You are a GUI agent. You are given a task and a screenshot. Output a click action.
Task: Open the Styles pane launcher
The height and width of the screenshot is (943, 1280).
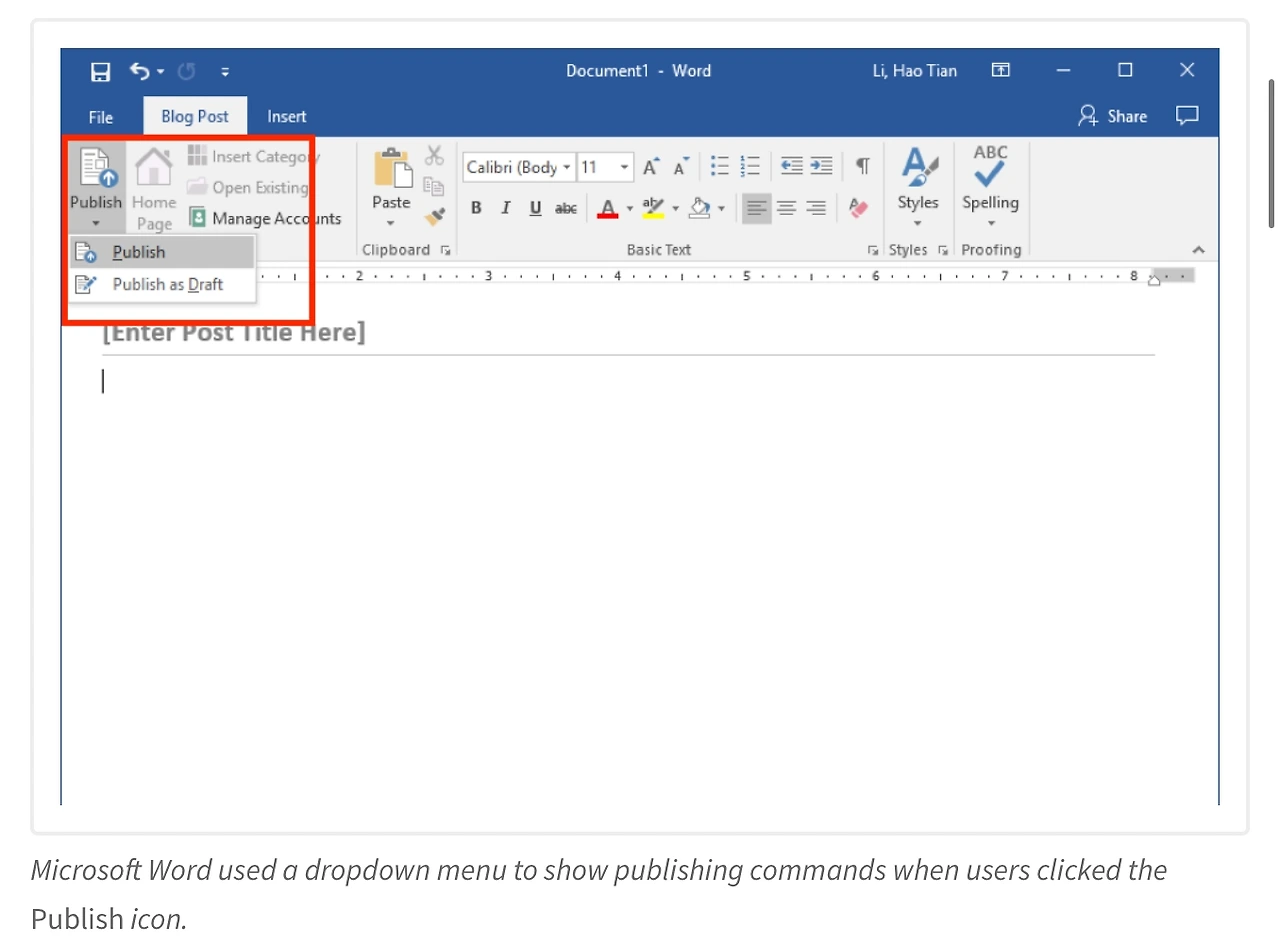click(943, 250)
